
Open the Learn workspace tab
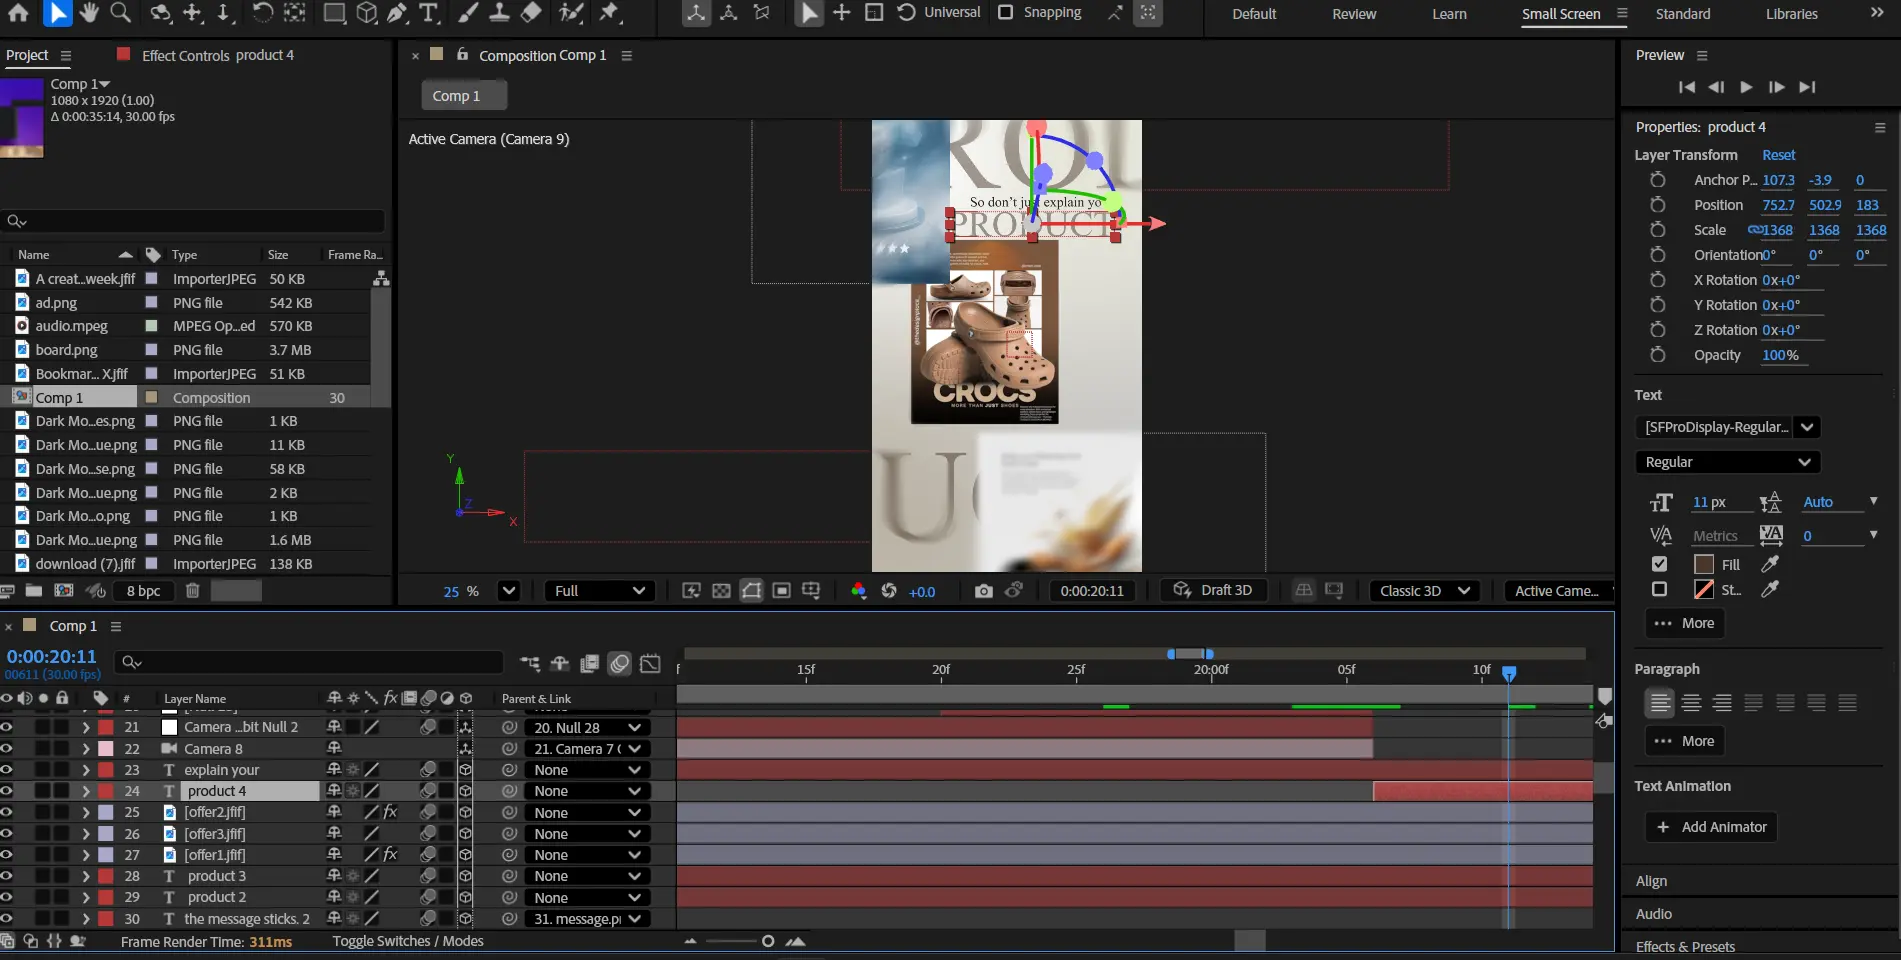pos(1449,14)
